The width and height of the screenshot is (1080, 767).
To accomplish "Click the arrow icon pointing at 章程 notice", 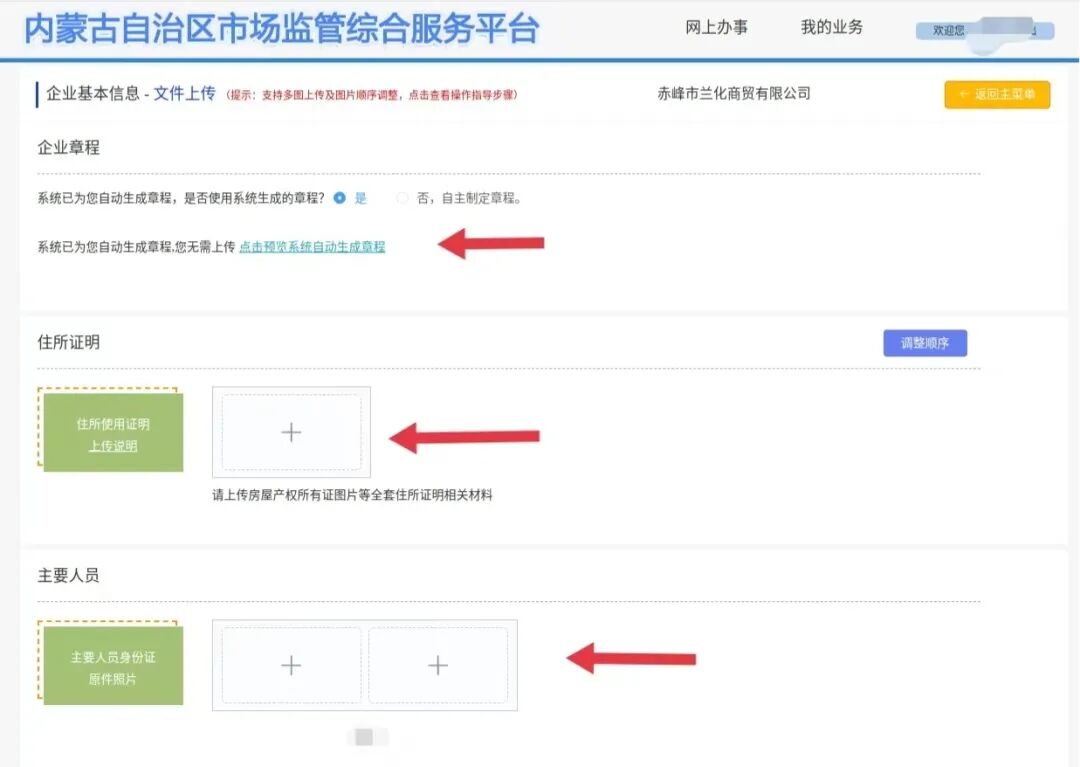I will [490, 243].
